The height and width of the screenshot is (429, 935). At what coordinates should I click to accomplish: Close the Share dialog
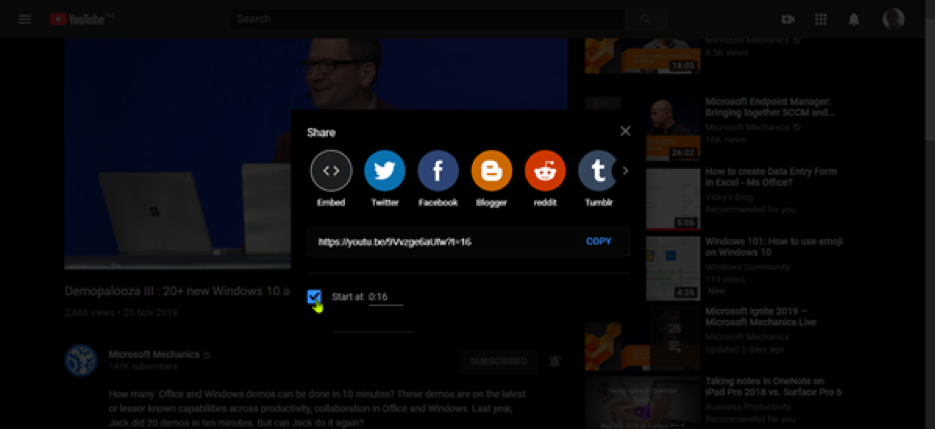click(625, 131)
